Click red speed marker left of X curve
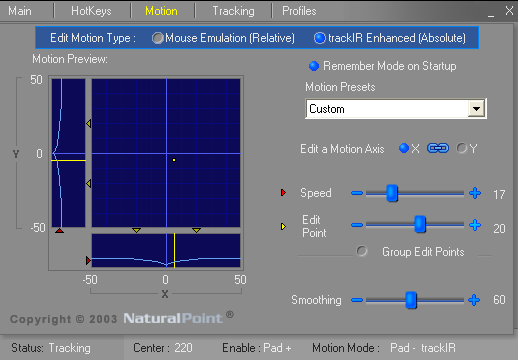This screenshot has height=360, width=518. pos(88,260)
